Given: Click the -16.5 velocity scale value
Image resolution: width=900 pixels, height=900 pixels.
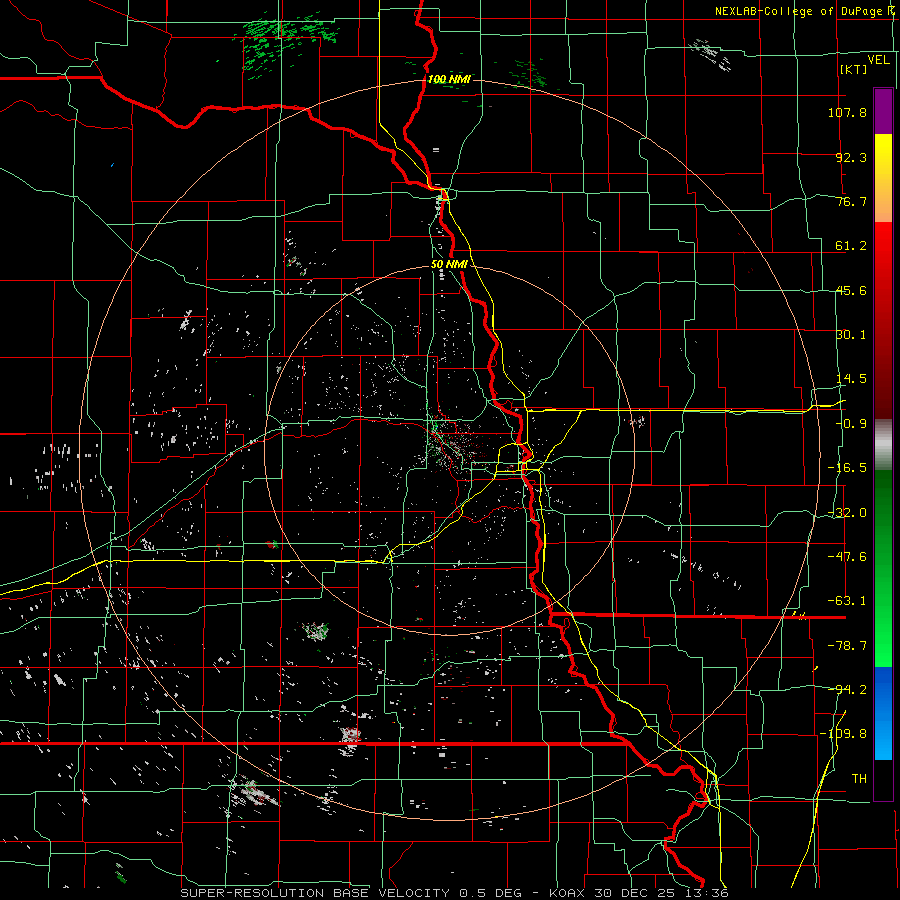Looking at the screenshot, I should (x=847, y=468).
